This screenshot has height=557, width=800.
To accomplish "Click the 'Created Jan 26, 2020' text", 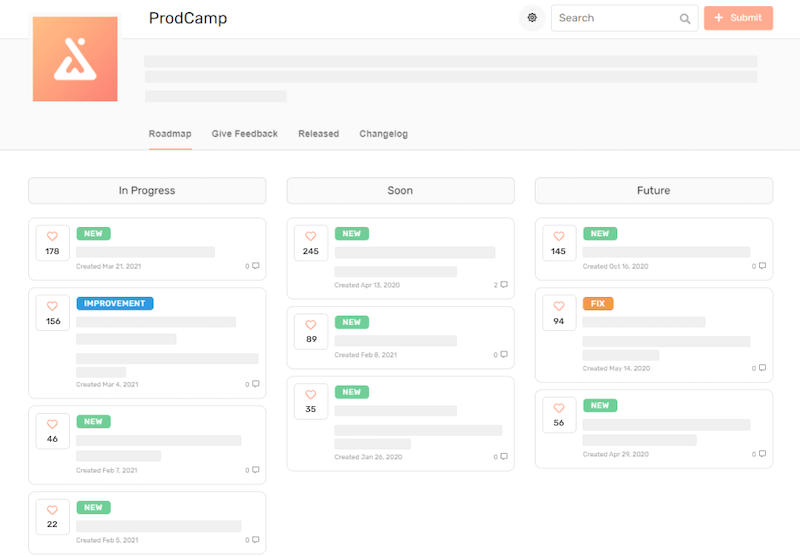I will (368, 457).
